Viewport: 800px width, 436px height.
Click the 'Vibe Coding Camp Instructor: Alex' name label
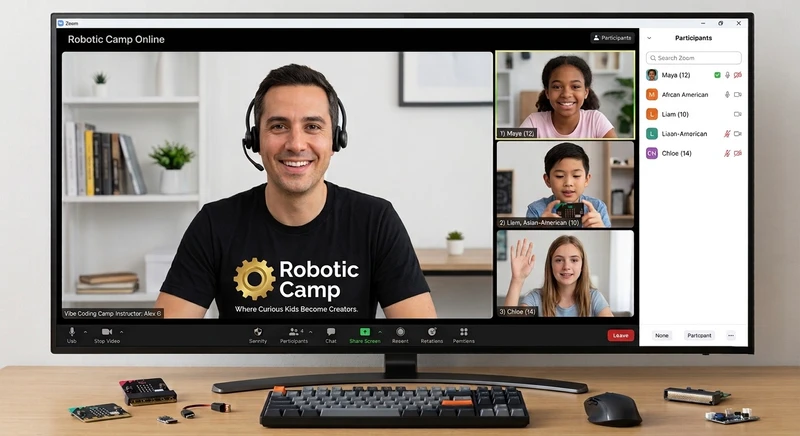click(x=113, y=314)
